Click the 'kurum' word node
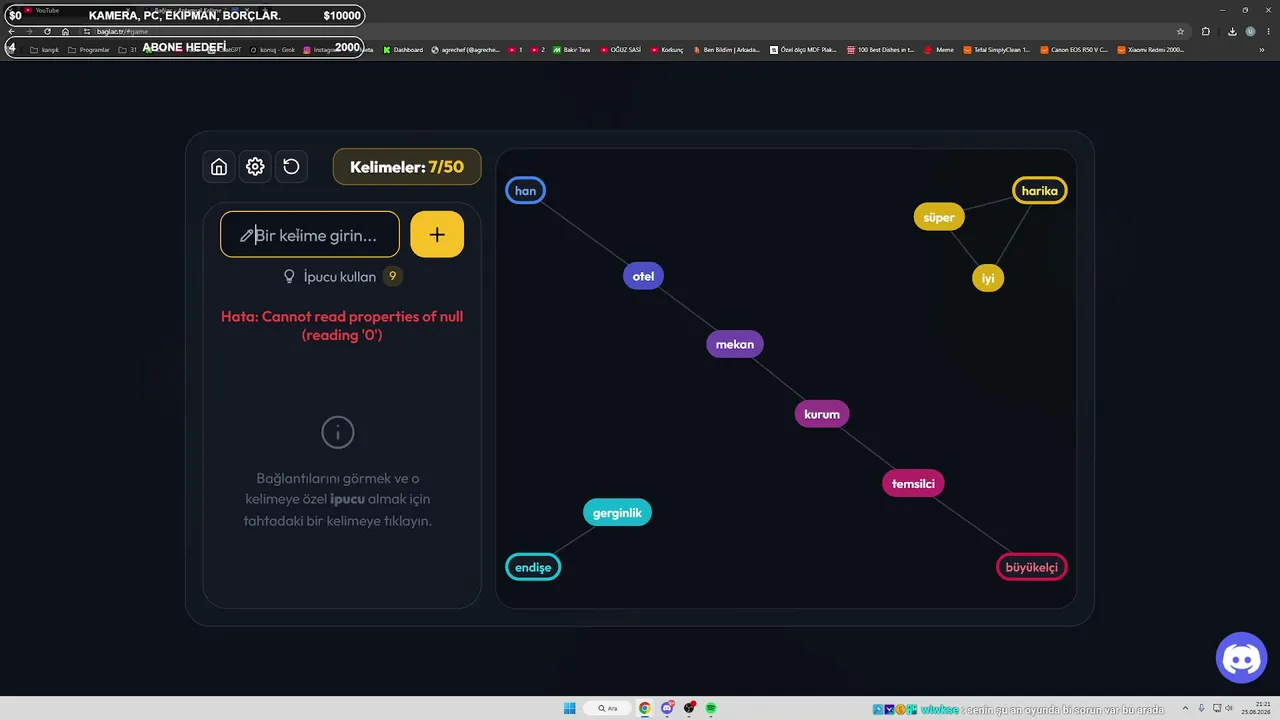1280x720 pixels. [x=822, y=414]
